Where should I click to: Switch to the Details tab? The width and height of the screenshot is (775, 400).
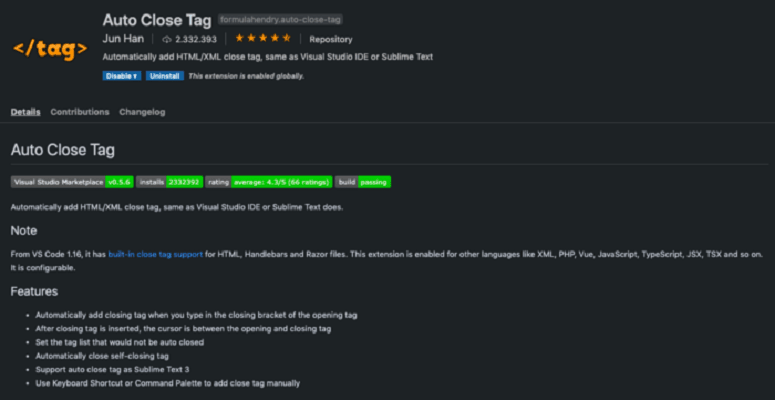[26, 112]
